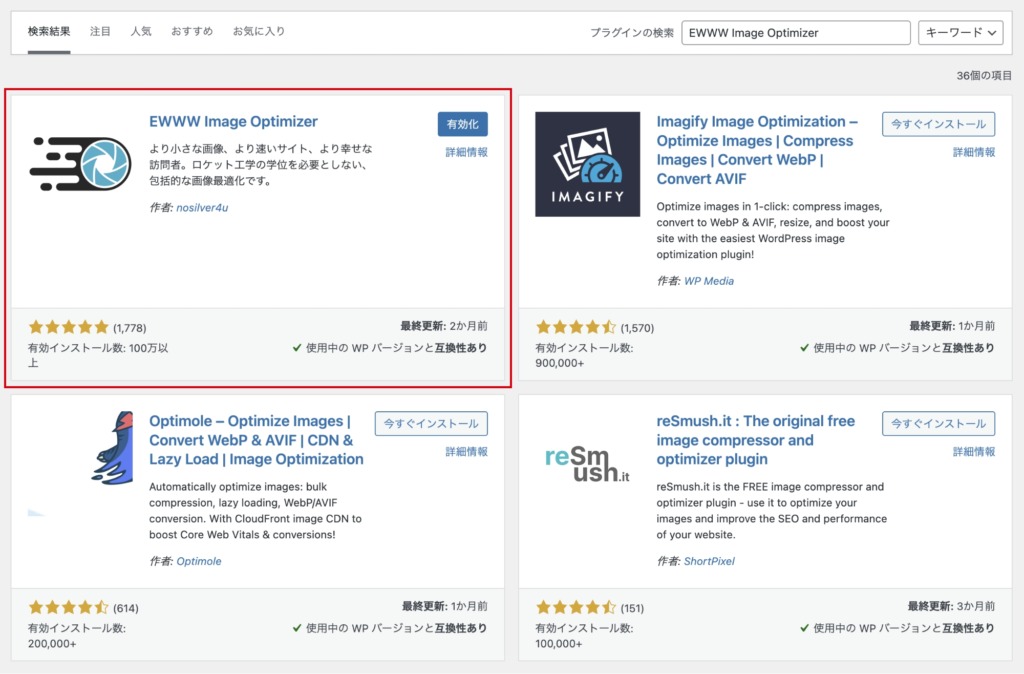Install the Optimole plugin now
This screenshot has height=674, width=1024.
coord(431,423)
